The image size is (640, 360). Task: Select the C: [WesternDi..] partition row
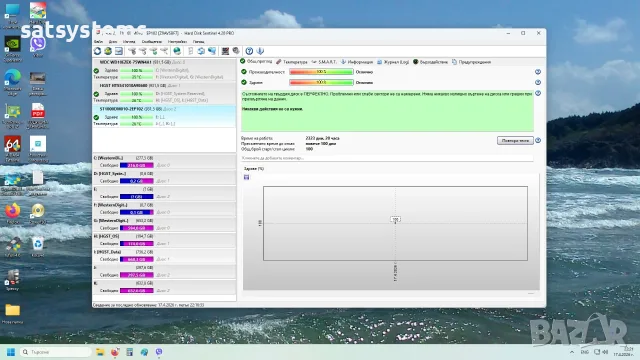pyautogui.click(x=164, y=162)
